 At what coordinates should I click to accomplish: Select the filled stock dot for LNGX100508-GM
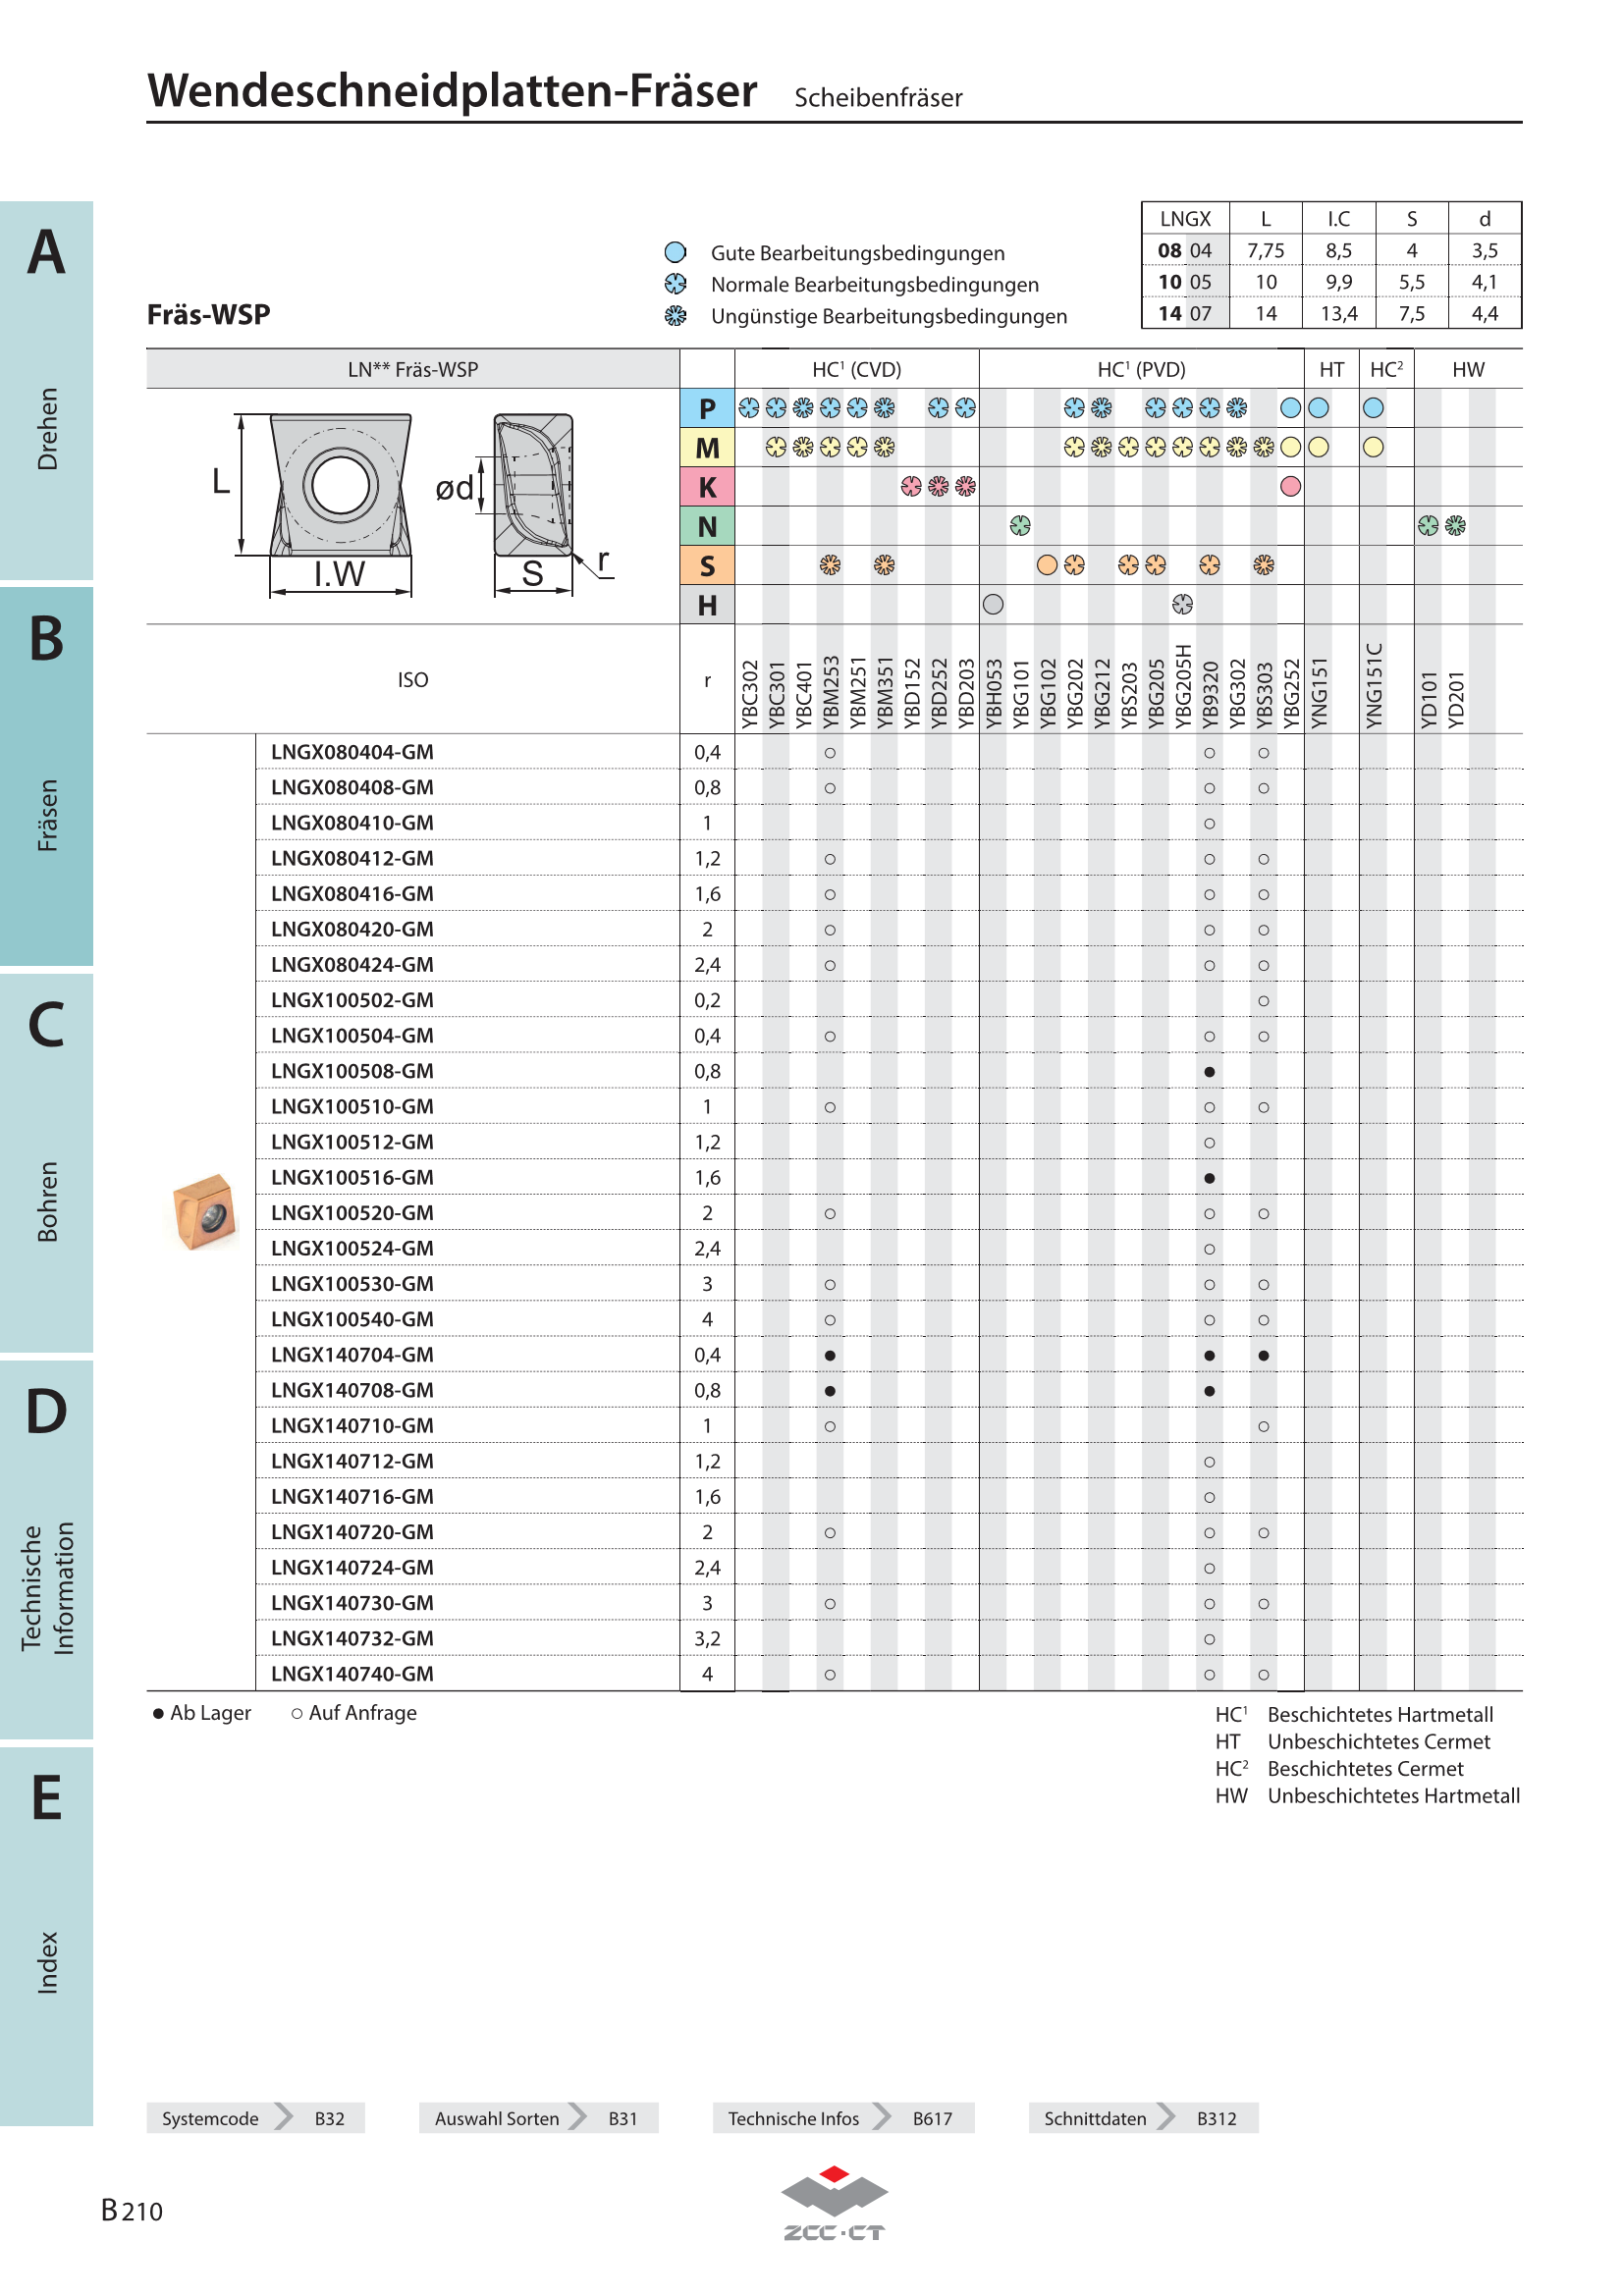pos(1209,1071)
